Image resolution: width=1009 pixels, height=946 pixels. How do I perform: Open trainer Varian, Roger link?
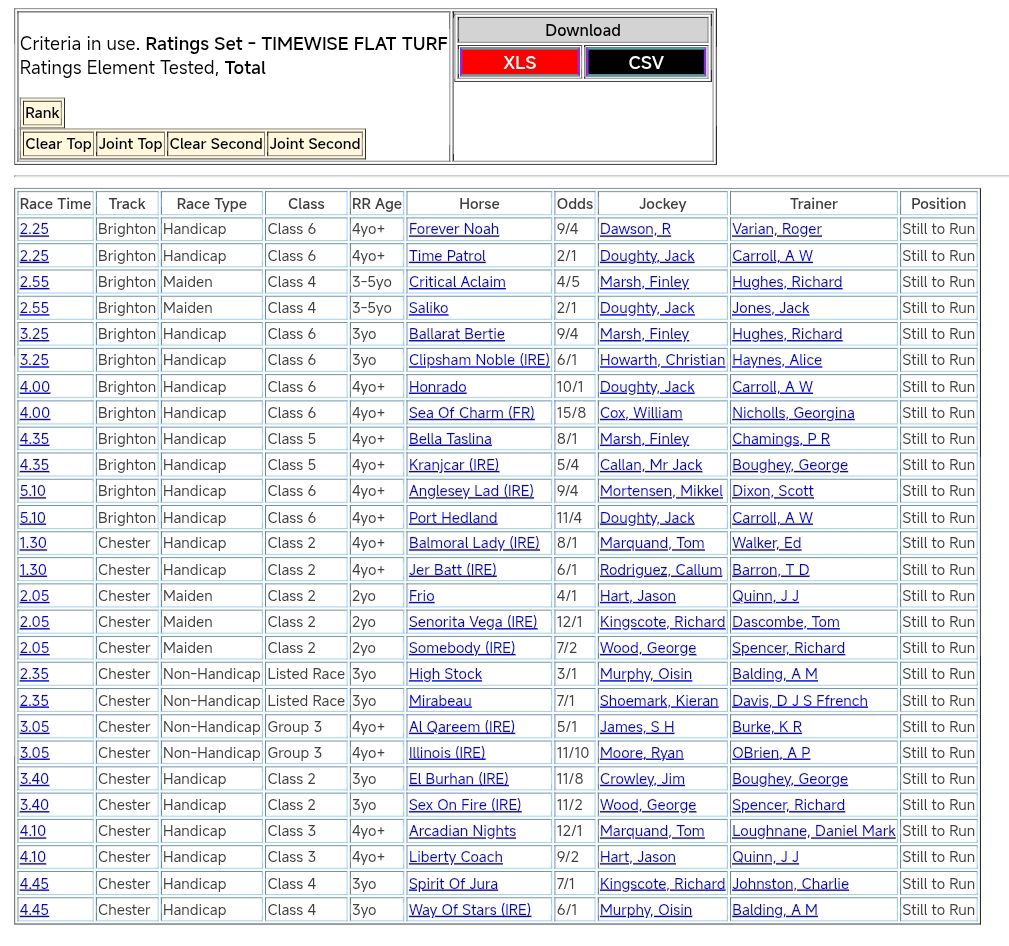(x=776, y=229)
